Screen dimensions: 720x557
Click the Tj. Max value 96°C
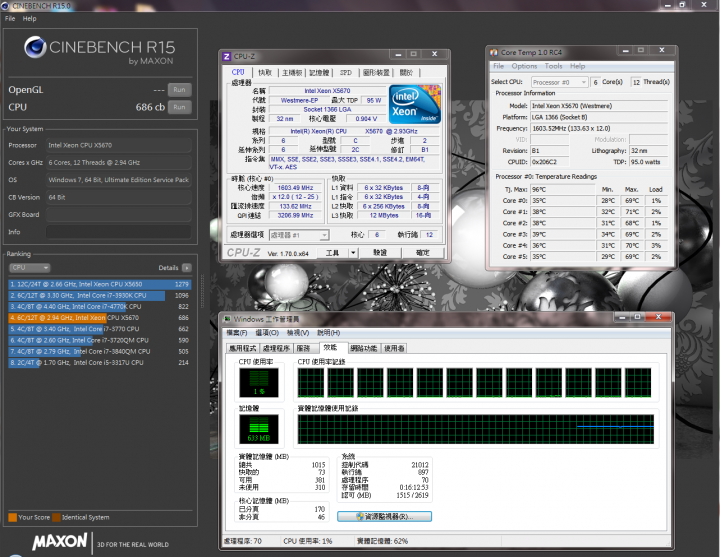(x=562, y=189)
